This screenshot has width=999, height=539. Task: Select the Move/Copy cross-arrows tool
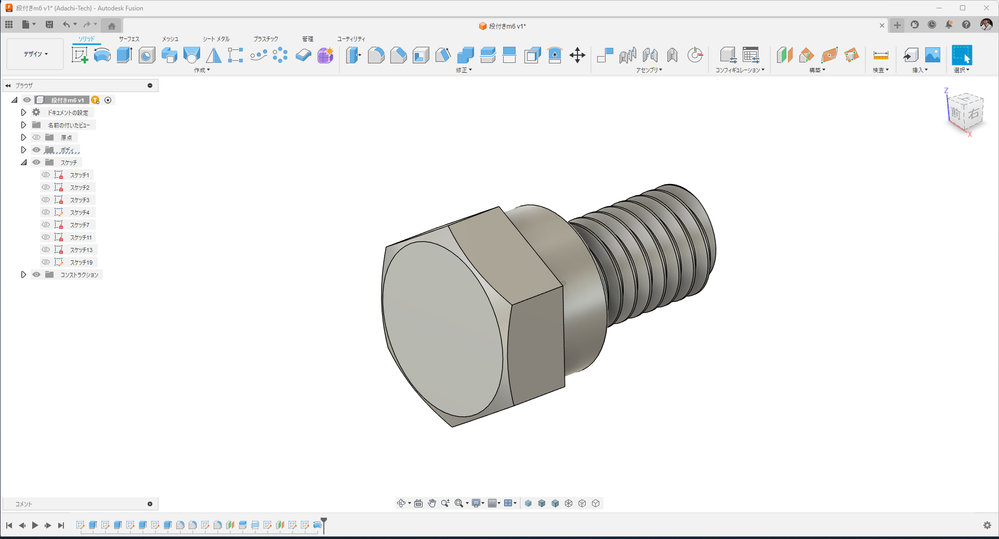point(577,55)
